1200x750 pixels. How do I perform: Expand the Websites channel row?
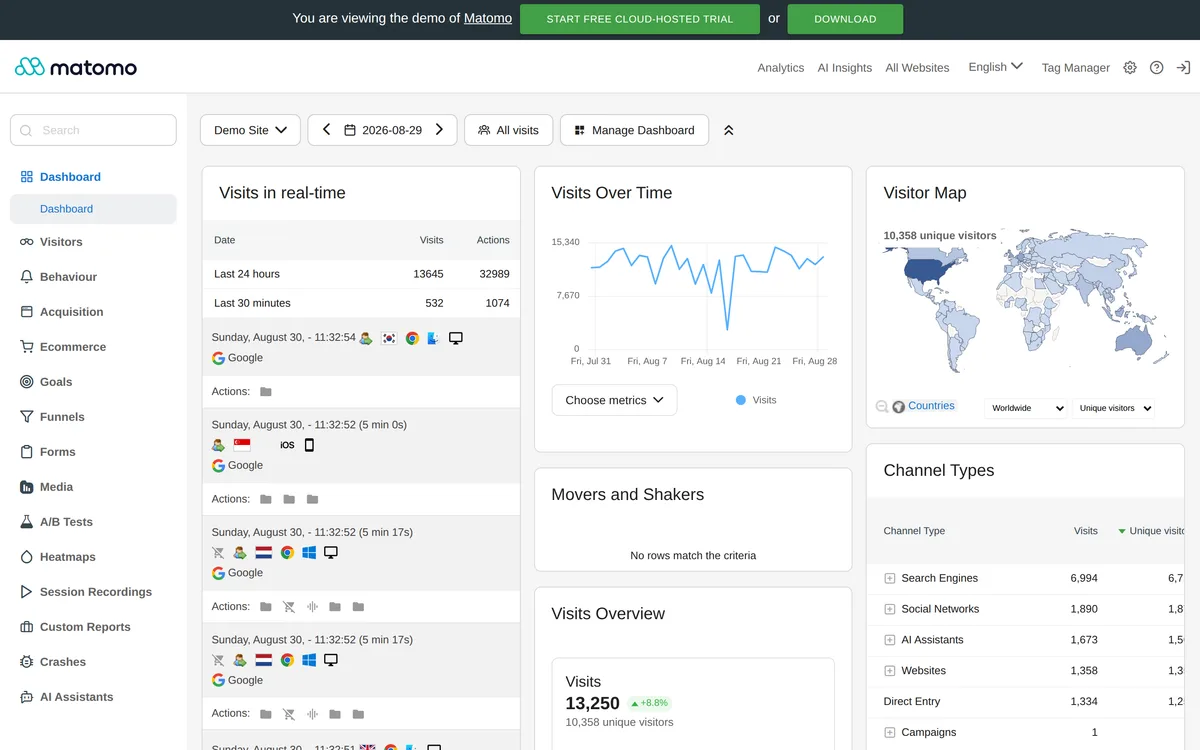pyautogui.click(x=889, y=671)
